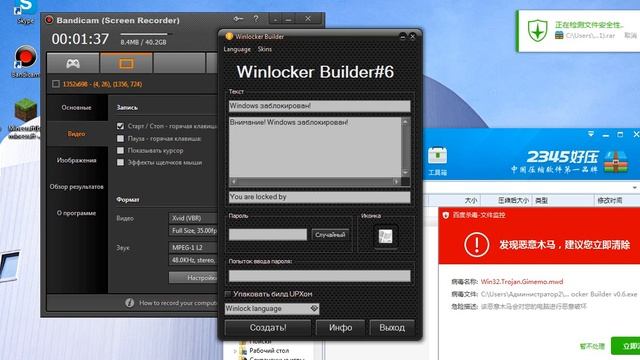Viewport: 640px width, 360px height.
Task: Click the text area horizontal scrollbar left arrow
Action: (233, 182)
